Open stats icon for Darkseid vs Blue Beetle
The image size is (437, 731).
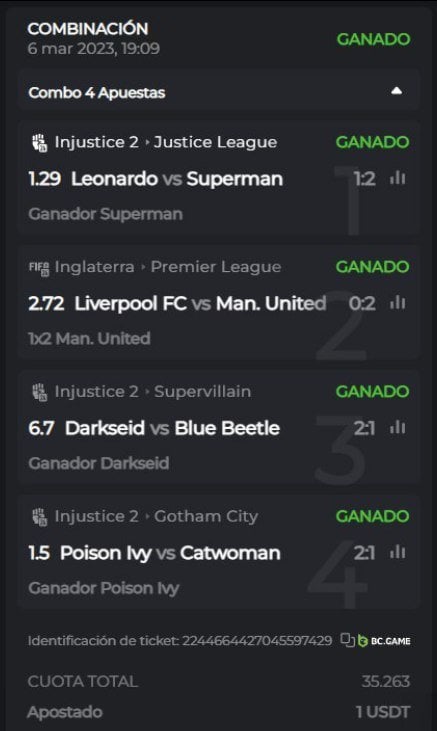397,428
